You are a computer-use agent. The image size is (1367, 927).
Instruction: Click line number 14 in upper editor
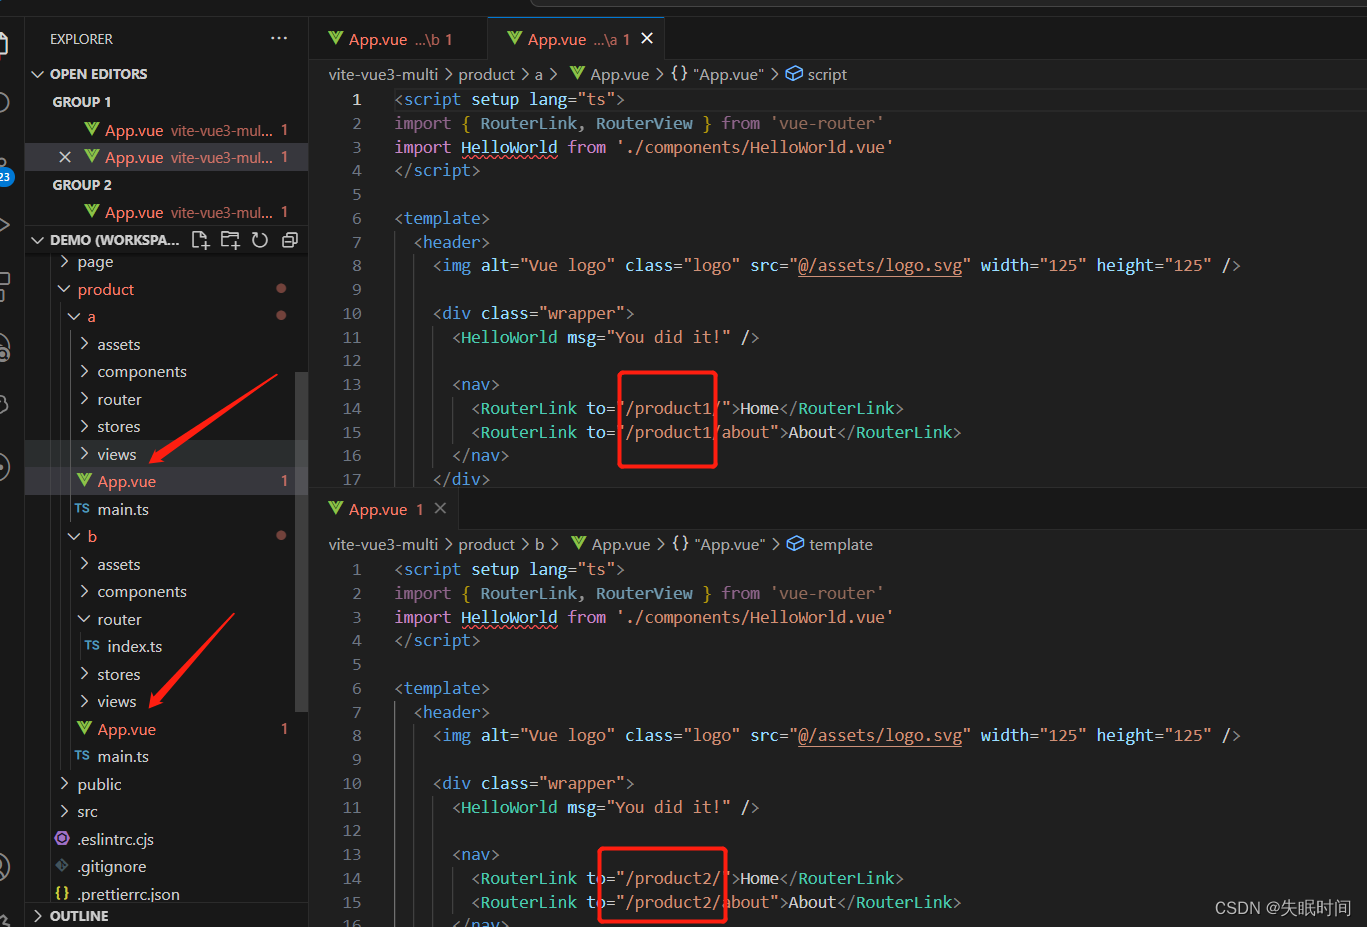pyautogui.click(x=352, y=408)
